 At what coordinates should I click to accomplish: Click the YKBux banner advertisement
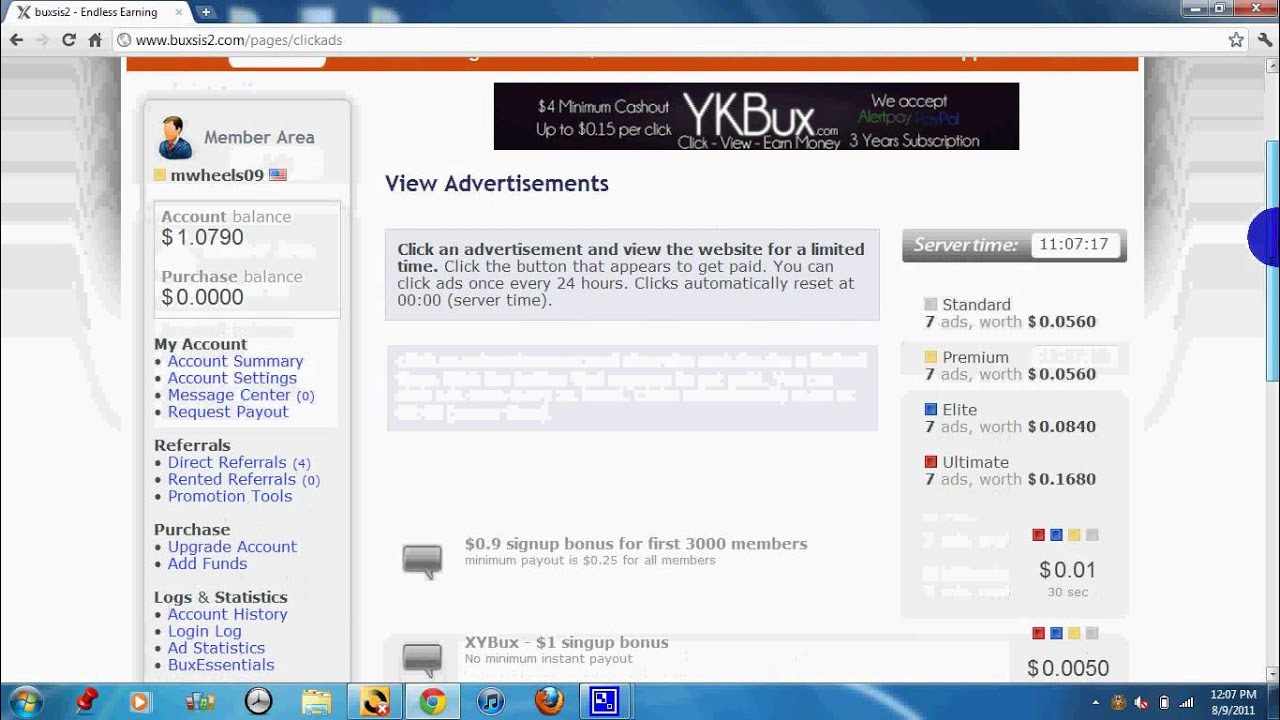click(x=756, y=116)
